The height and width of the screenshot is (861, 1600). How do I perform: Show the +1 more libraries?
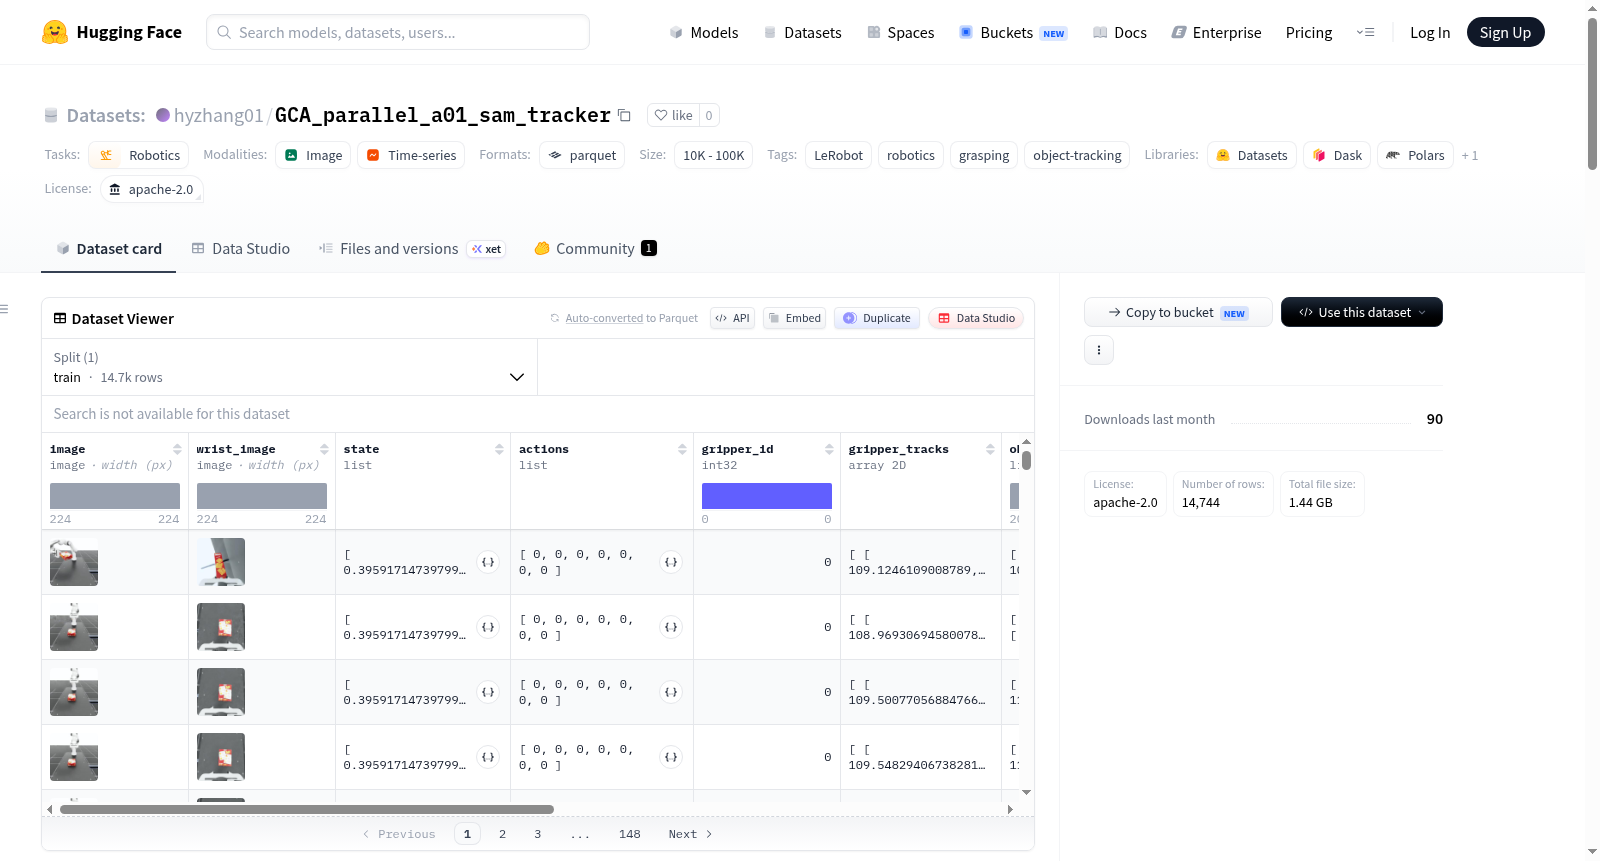click(1470, 155)
